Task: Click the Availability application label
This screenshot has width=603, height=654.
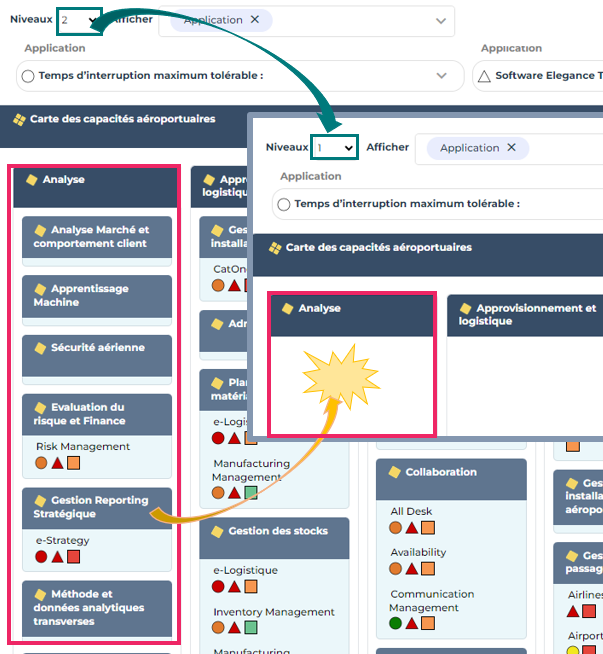Action: point(418,553)
